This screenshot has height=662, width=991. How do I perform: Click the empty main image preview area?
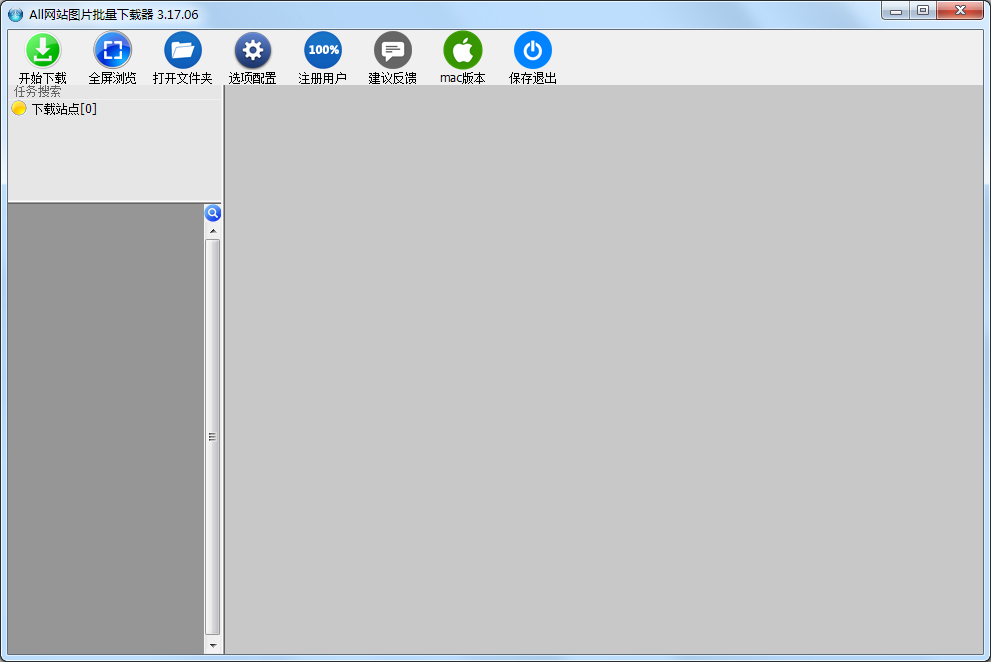(x=603, y=370)
